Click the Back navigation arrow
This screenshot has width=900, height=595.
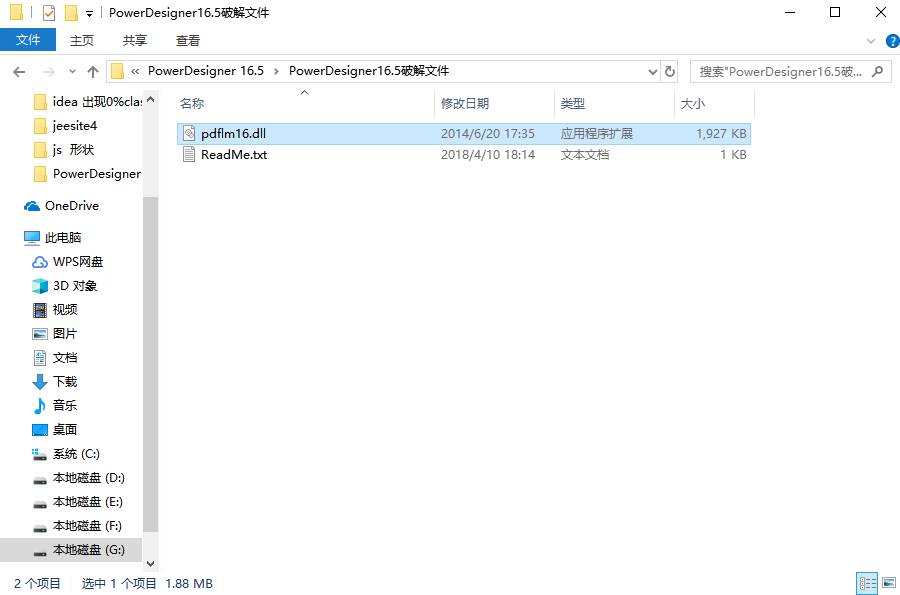tap(20, 72)
